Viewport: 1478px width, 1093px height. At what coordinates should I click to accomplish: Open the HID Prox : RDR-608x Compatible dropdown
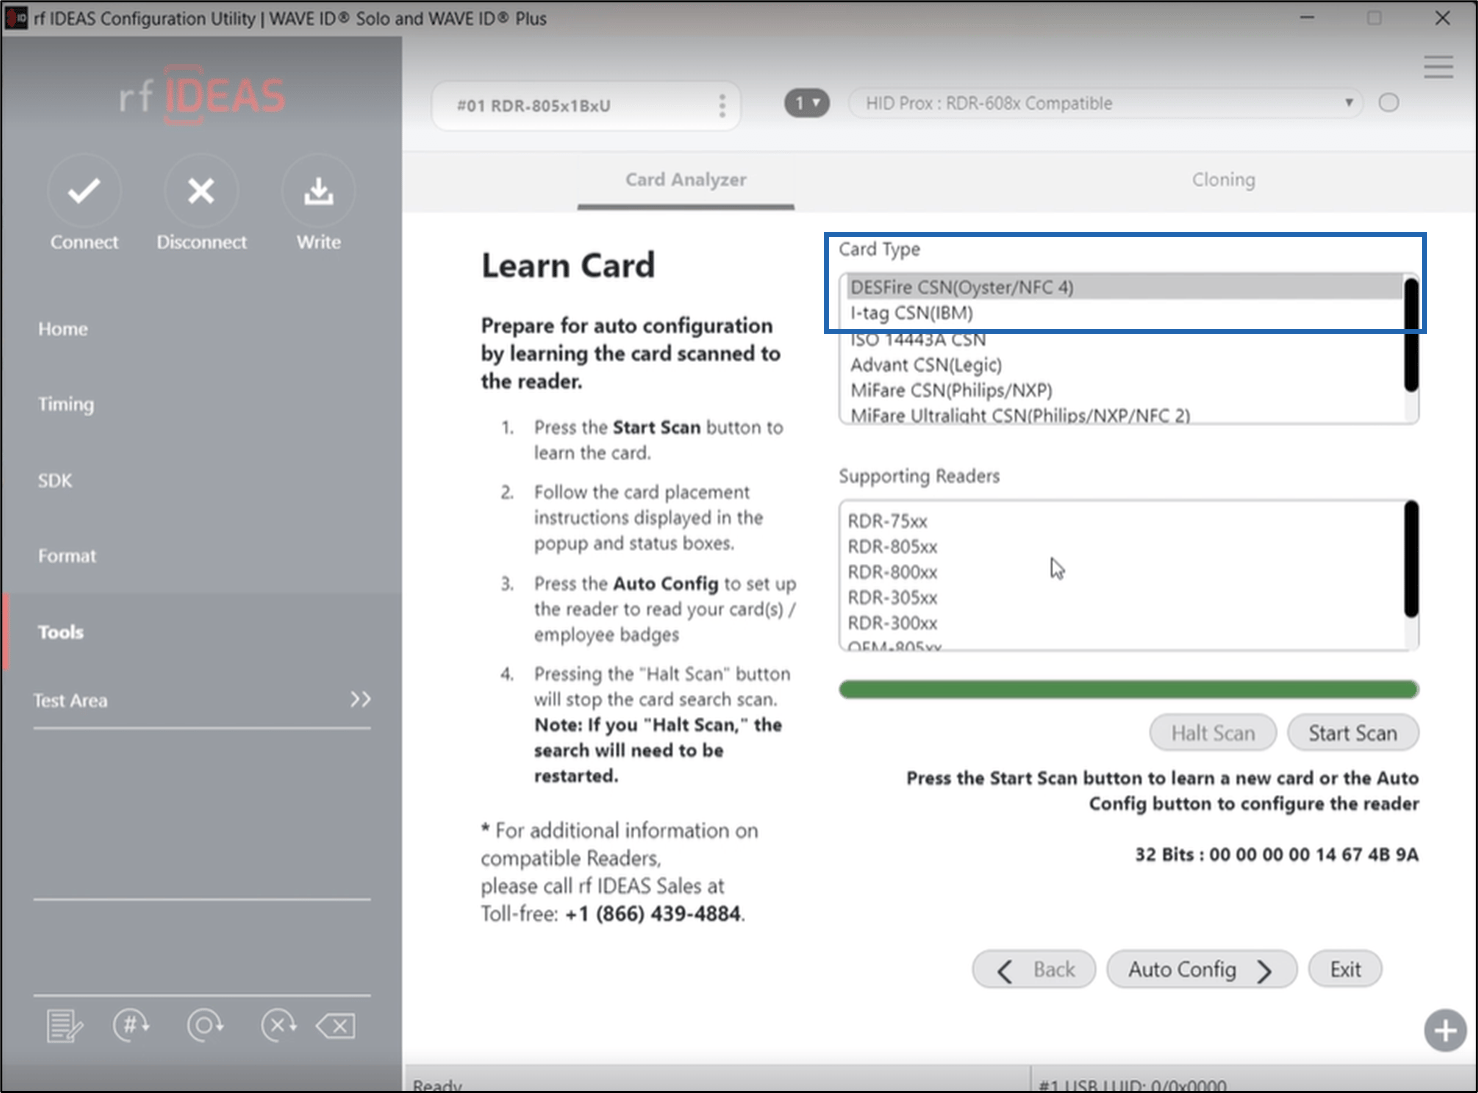tap(1106, 103)
